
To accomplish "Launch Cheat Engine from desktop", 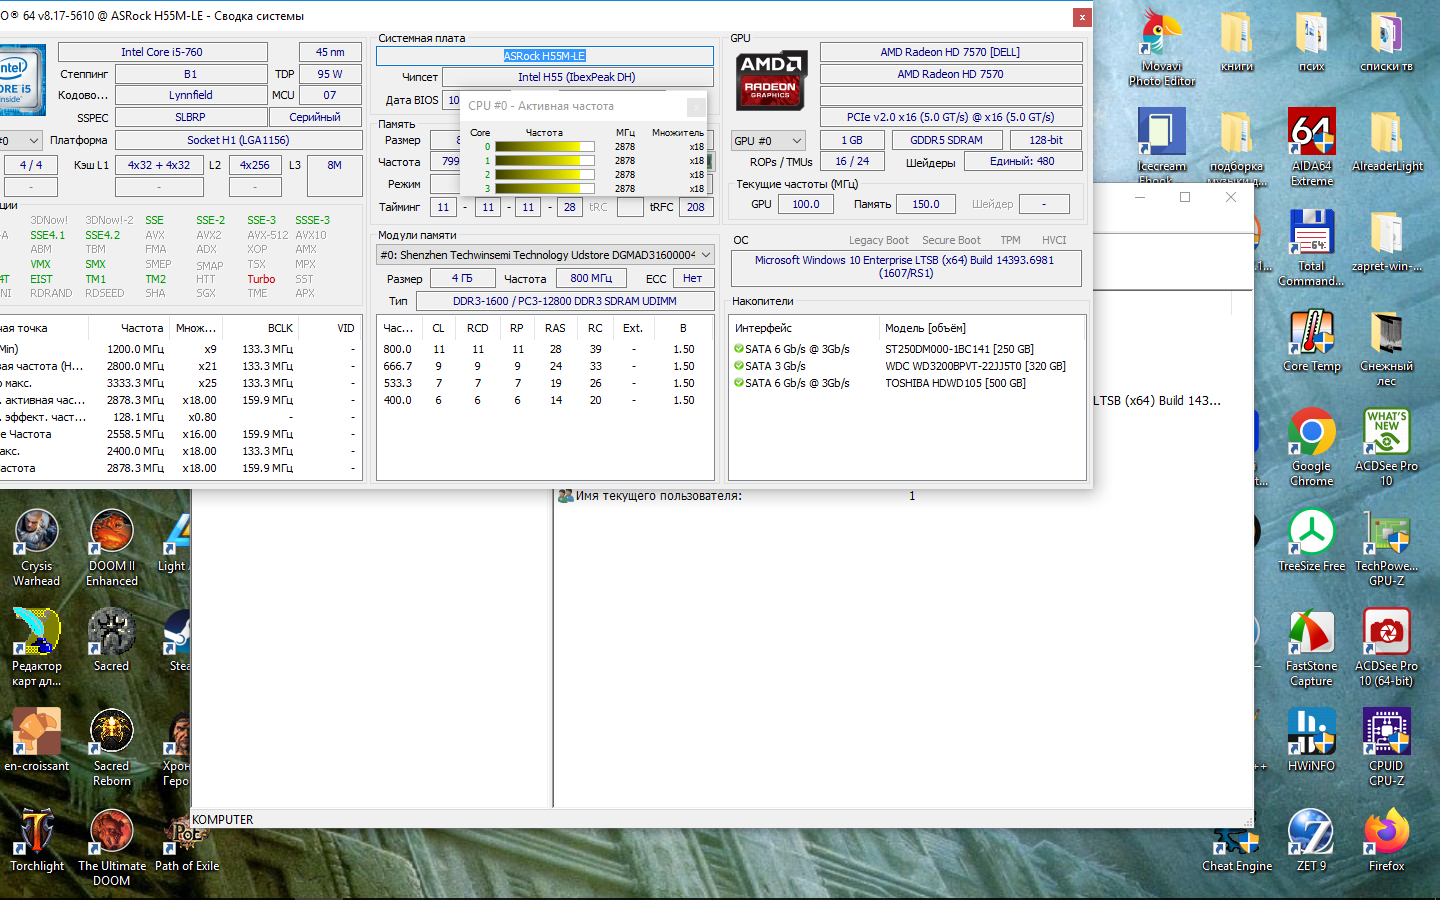I will [x=1237, y=849].
